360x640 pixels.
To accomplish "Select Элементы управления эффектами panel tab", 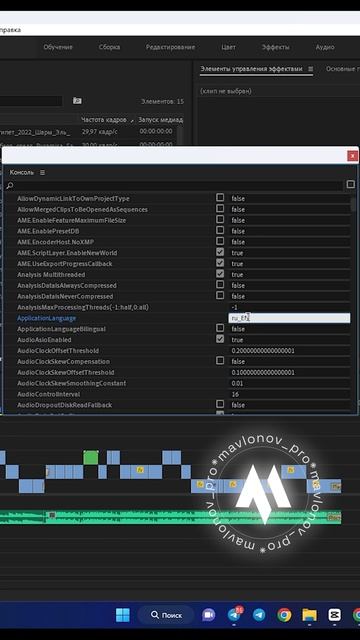I will point(251,69).
